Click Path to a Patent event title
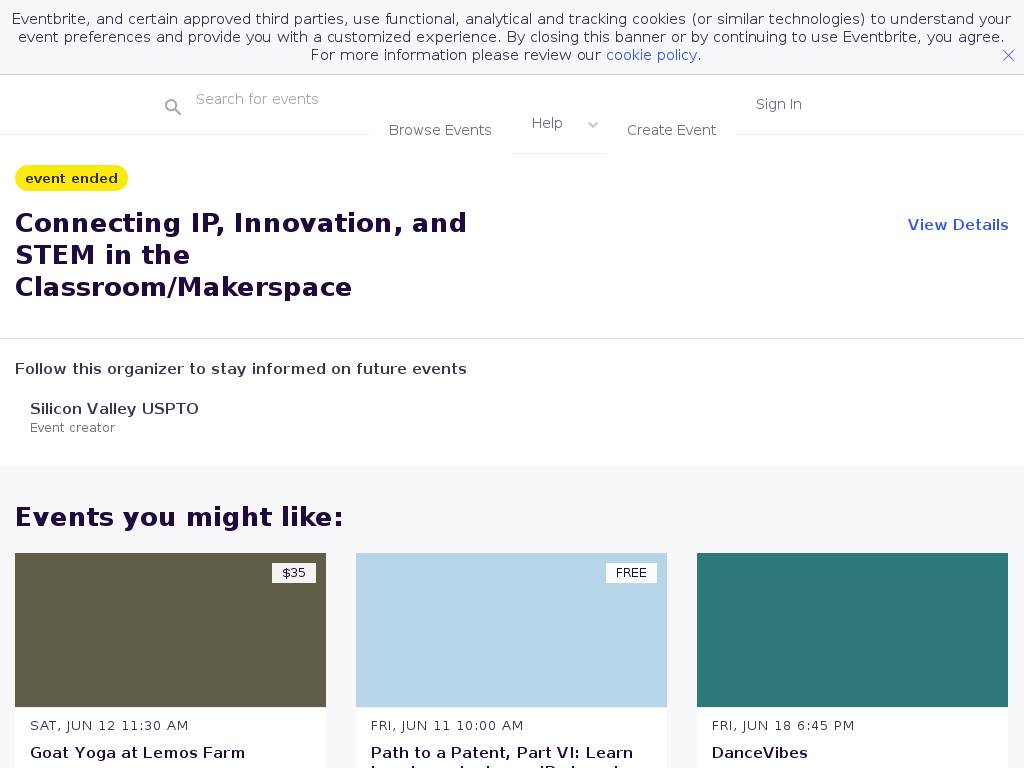This screenshot has width=1024, height=768. pyautogui.click(x=501, y=754)
